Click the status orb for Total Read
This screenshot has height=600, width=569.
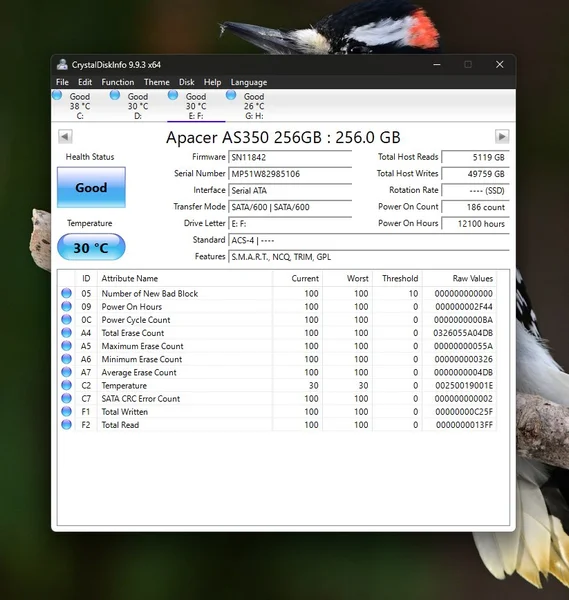(67, 424)
